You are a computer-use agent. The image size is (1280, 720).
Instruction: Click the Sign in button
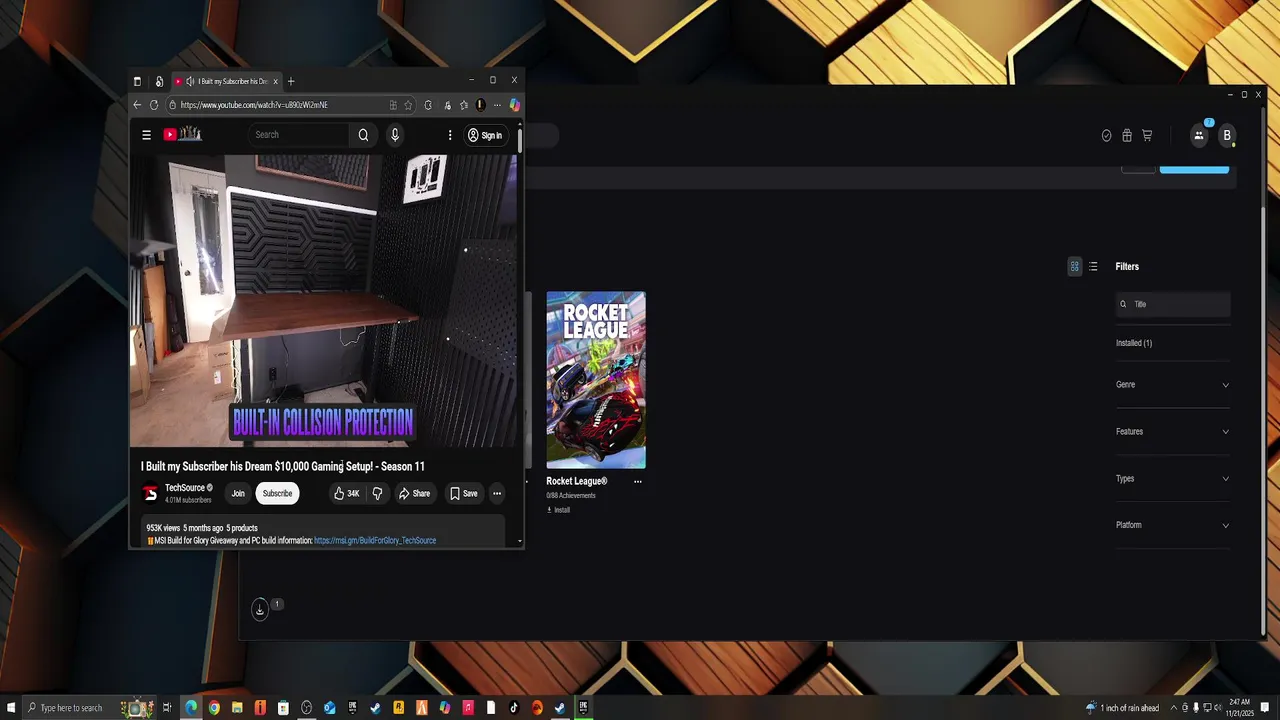[x=485, y=135]
